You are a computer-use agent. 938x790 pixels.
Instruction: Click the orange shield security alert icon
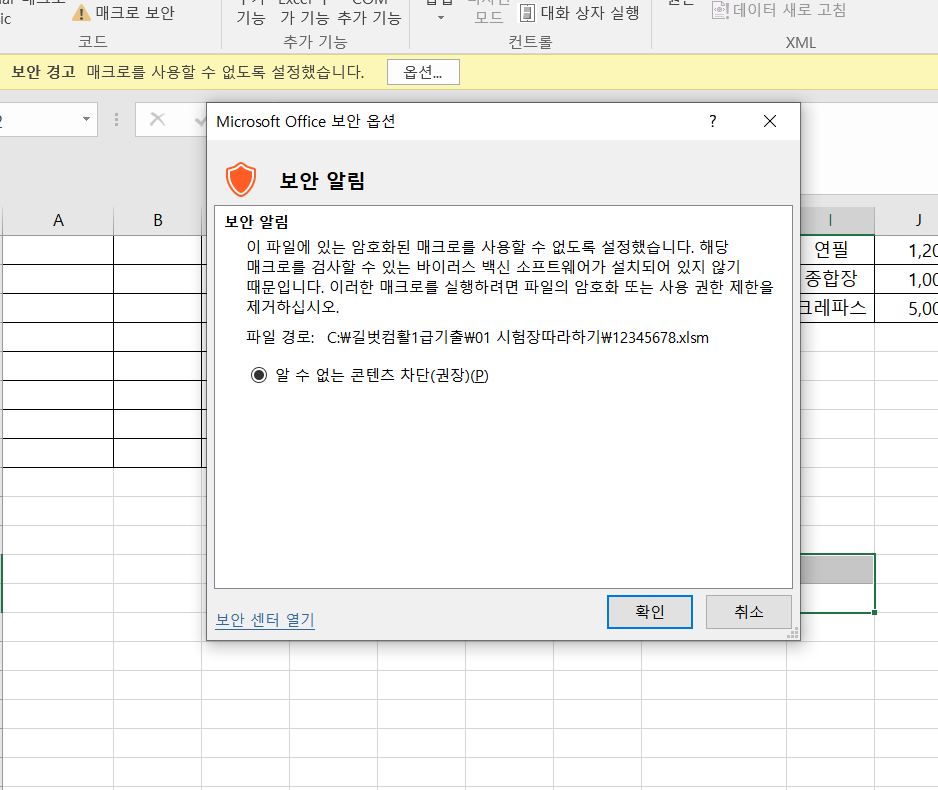[241, 180]
